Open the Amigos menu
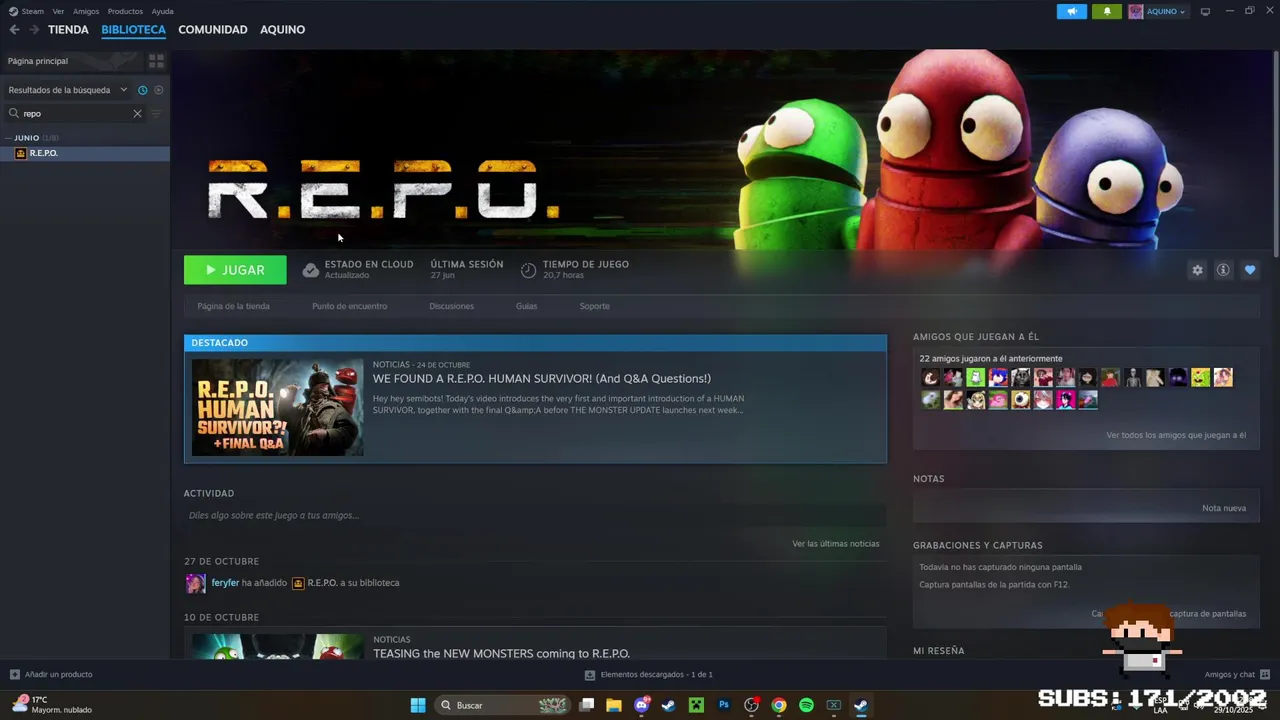Screen dimensions: 1280x720 pos(86,11)
